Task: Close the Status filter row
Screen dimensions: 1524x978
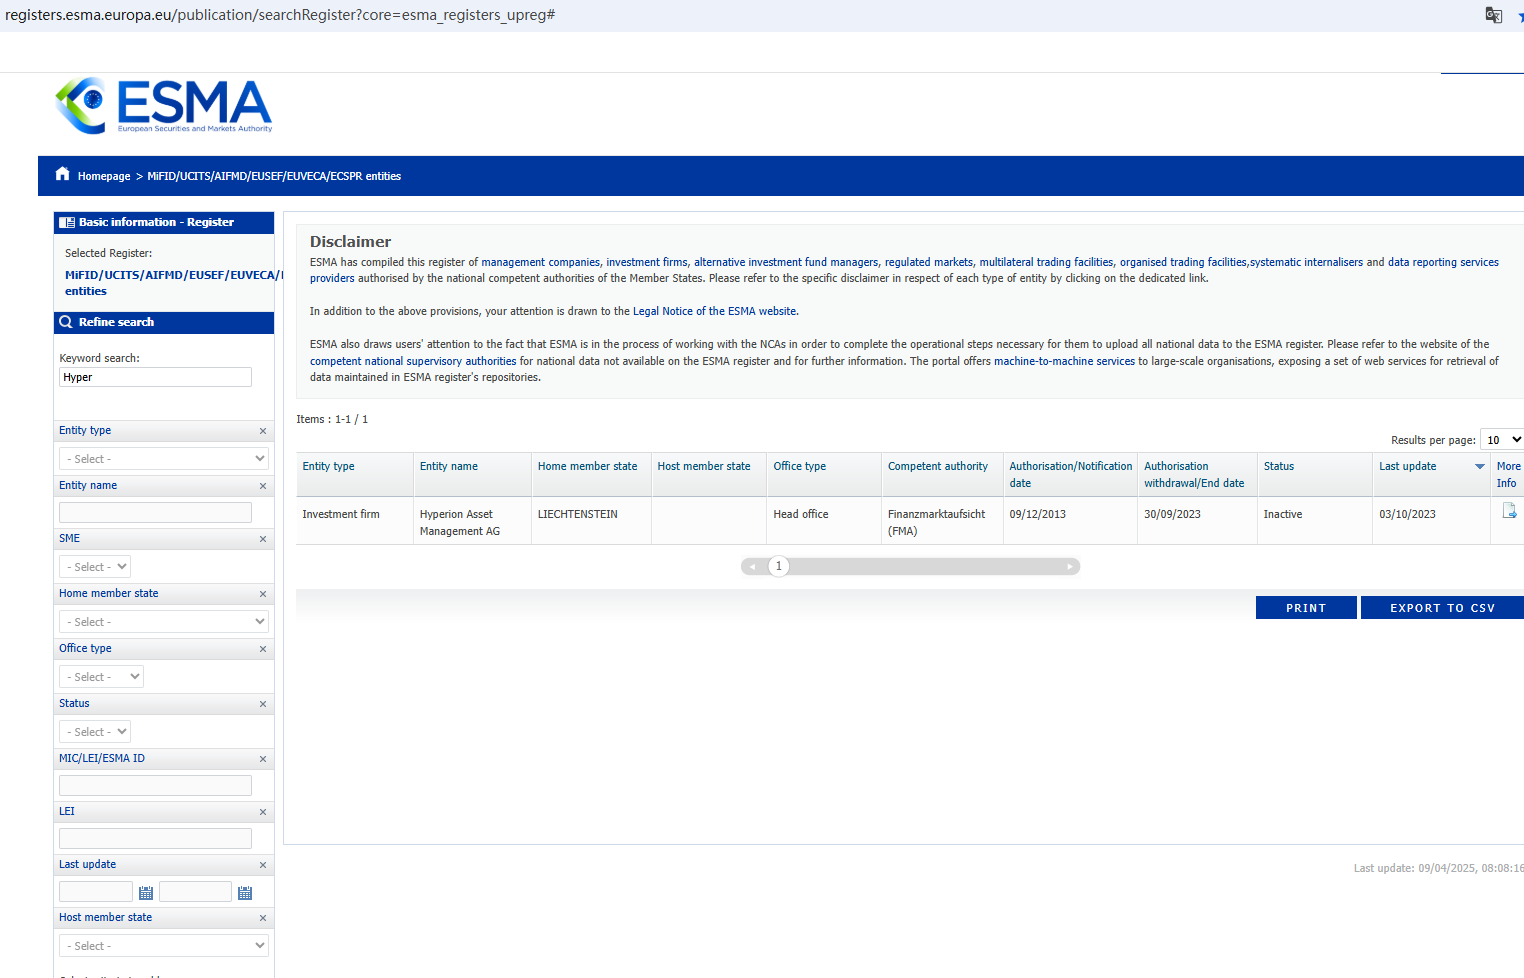Action: pos(263,704)
